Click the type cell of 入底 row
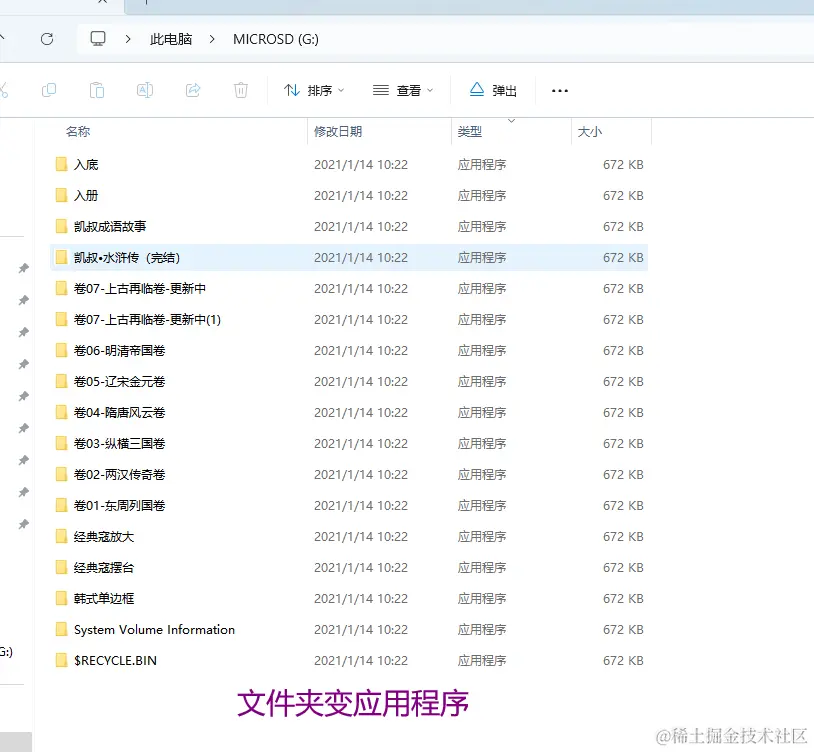Screen dimensions: 814x752 (482, 165)
